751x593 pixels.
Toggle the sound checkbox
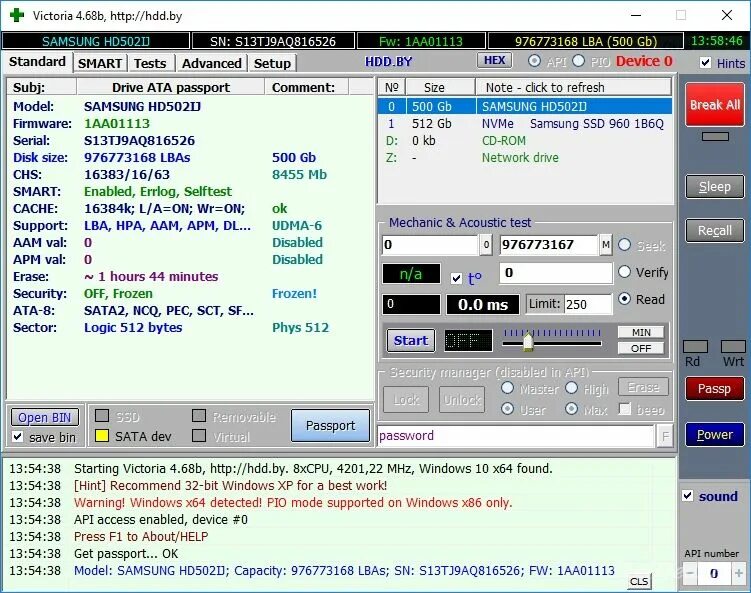687,496
